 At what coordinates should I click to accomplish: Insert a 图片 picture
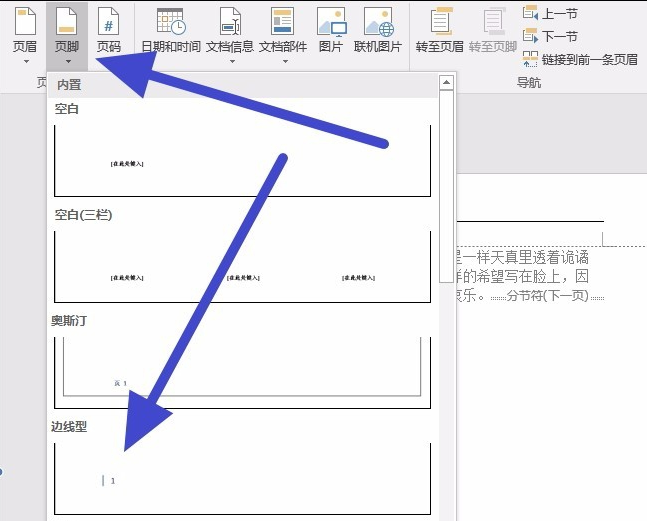pos(331,31)
